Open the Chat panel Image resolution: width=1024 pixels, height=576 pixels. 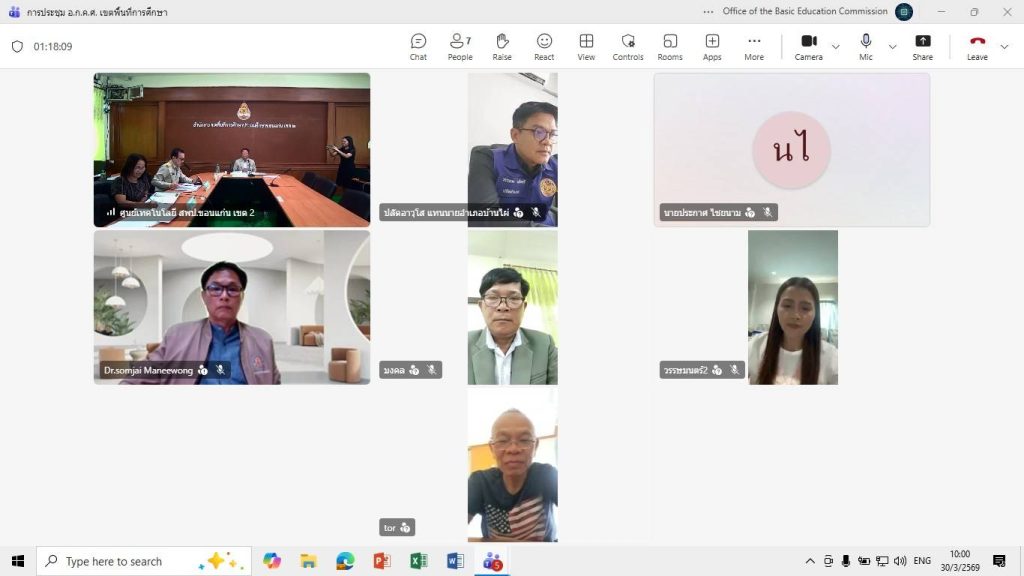(418, 46)
